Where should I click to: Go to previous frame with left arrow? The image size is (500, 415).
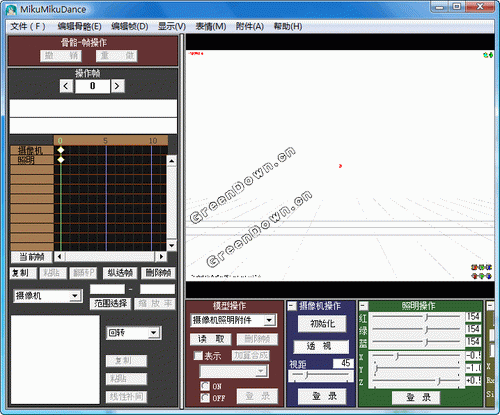coord(66,86)
